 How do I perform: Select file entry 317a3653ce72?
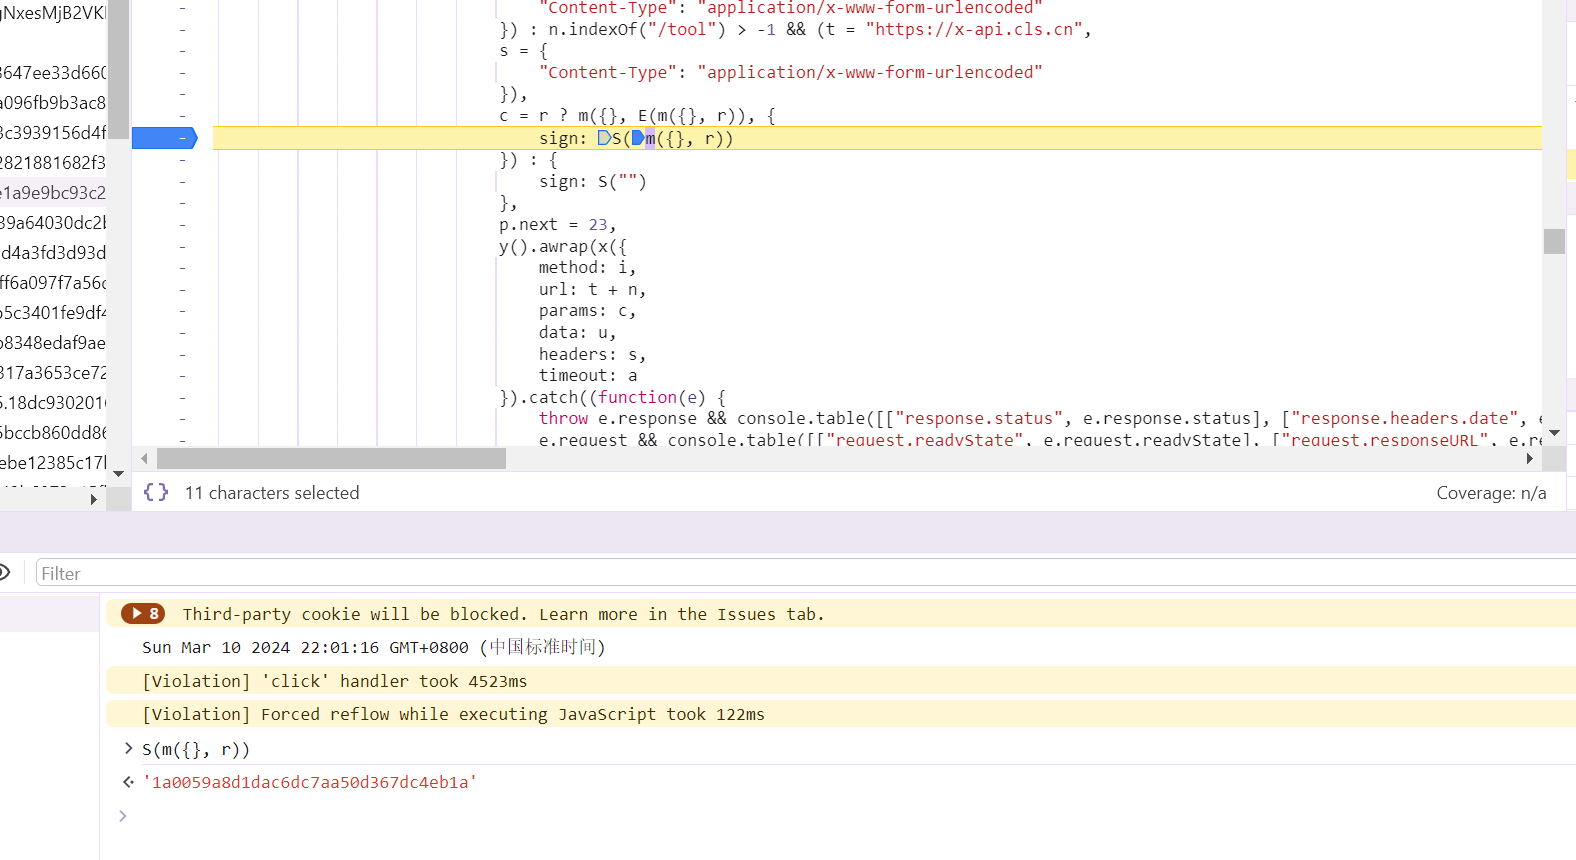point(53,372)
